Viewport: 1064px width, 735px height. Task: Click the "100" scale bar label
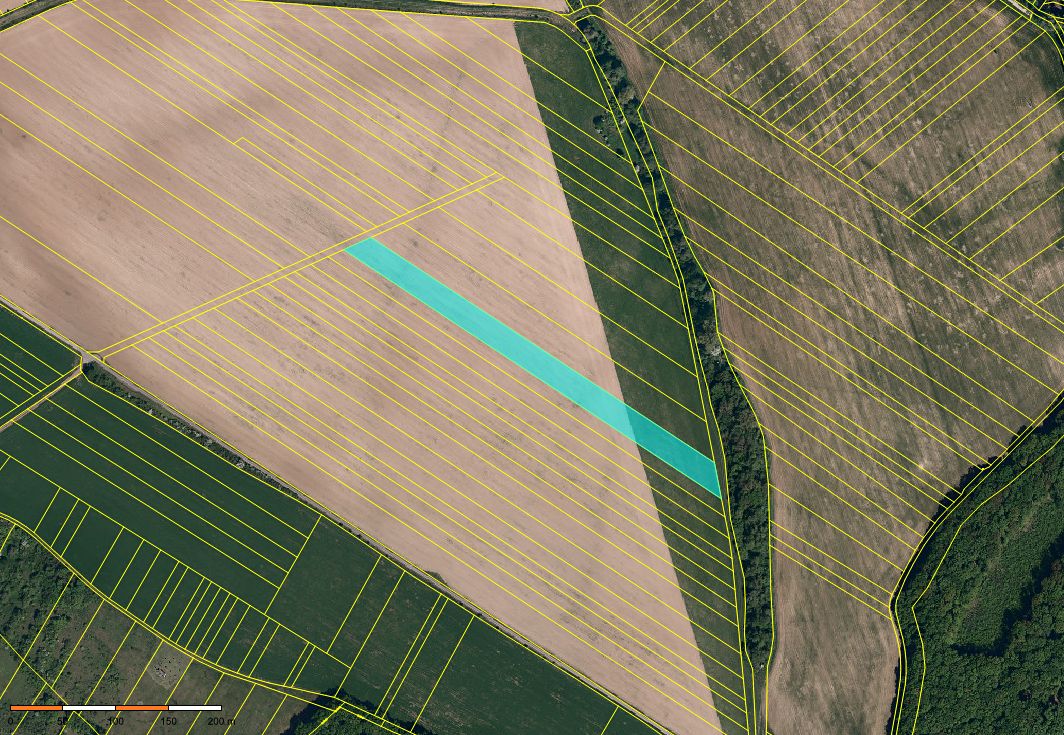click(x=115, y=721)
